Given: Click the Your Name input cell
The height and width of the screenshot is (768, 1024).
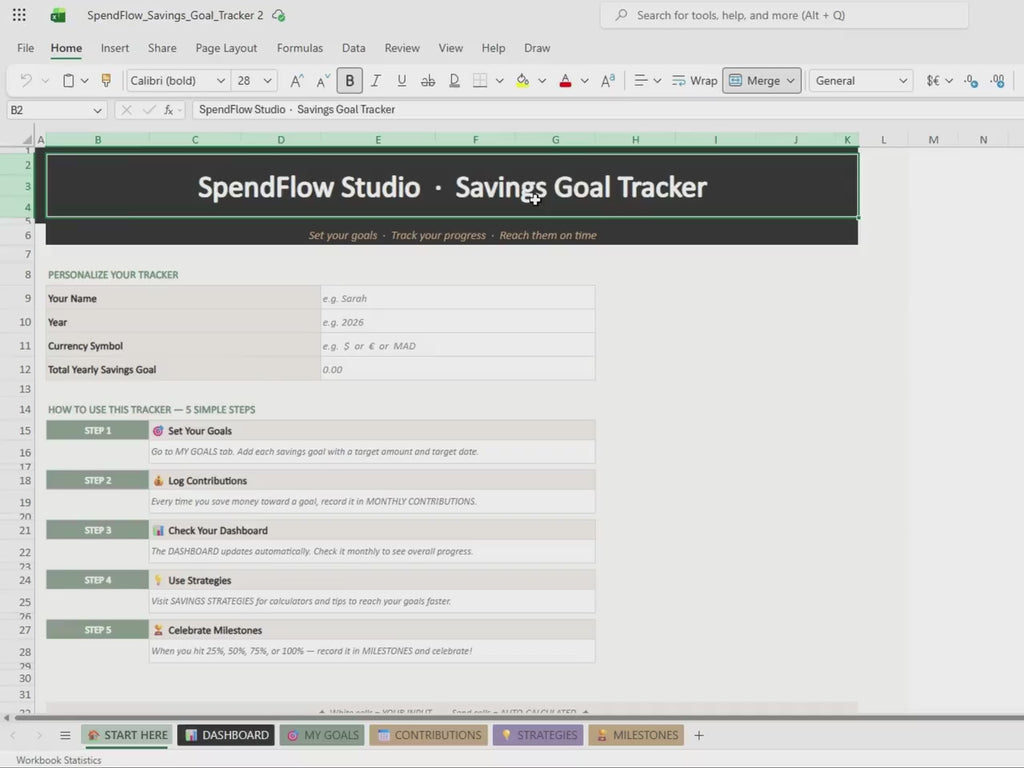Looking at the screenshot, I should [x=457, y=298].
